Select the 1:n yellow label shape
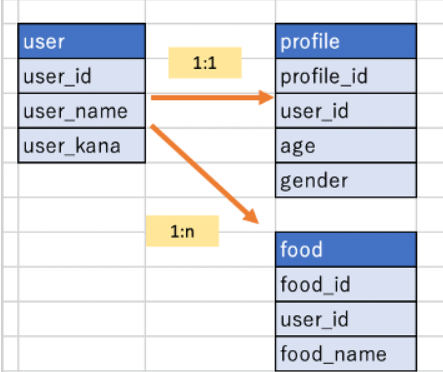Viewport: 443px width, 372px height. [182, 231]
